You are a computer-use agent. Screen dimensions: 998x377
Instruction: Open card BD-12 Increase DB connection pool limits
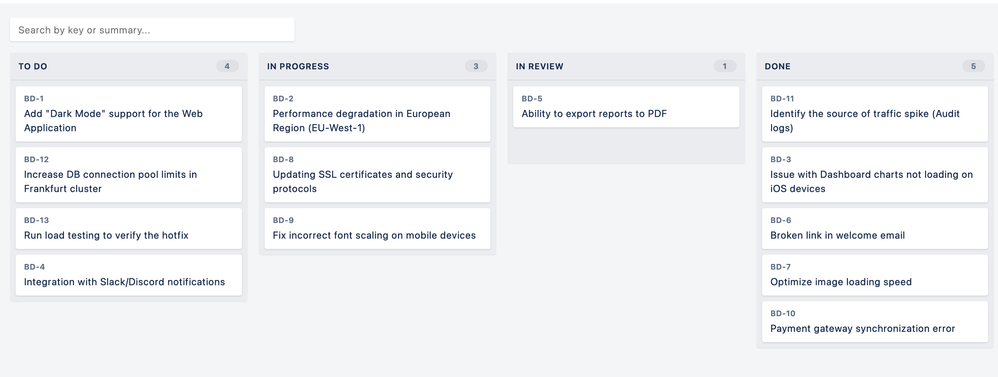(129, 175)
